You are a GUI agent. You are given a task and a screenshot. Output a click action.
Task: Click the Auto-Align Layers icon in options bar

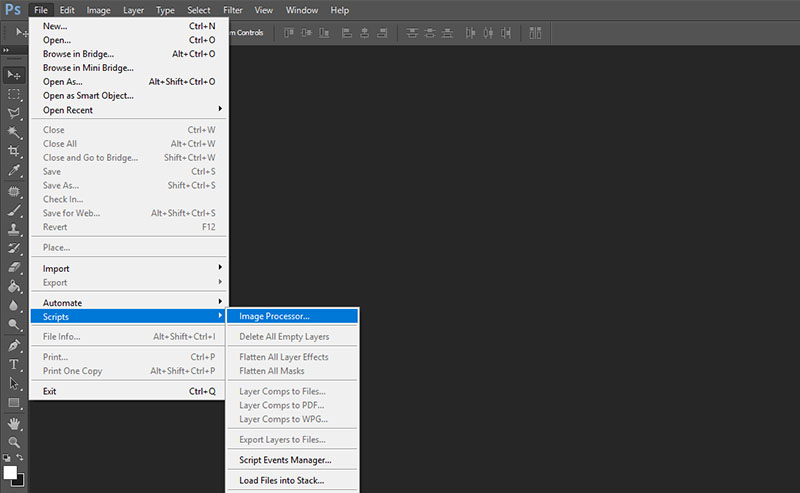535,32
